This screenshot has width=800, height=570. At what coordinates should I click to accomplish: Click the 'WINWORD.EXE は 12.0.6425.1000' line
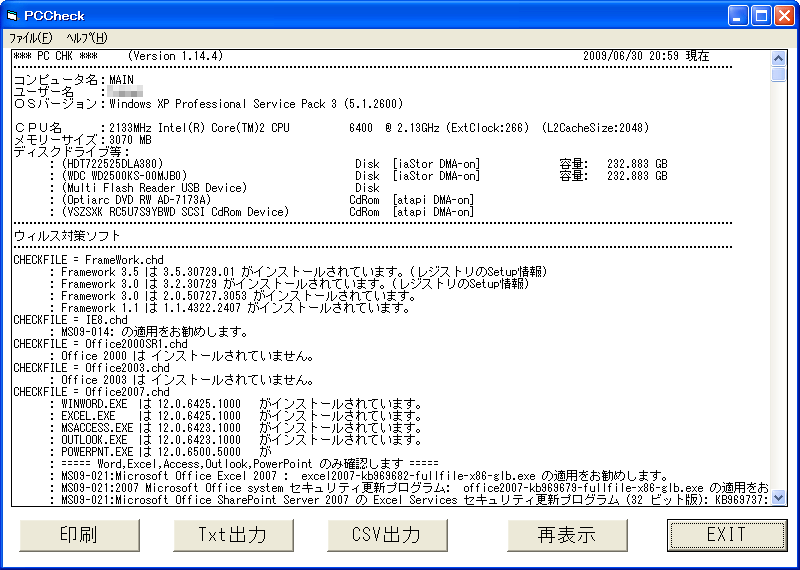click(236, 404)
